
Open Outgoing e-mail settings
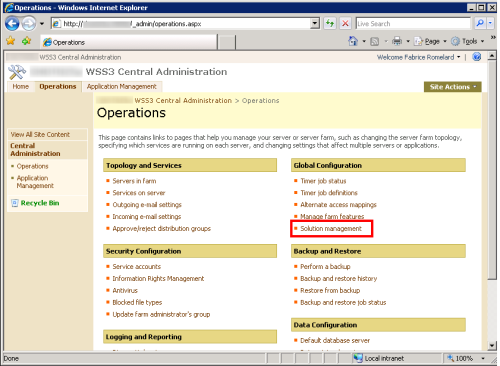[147, 204]
